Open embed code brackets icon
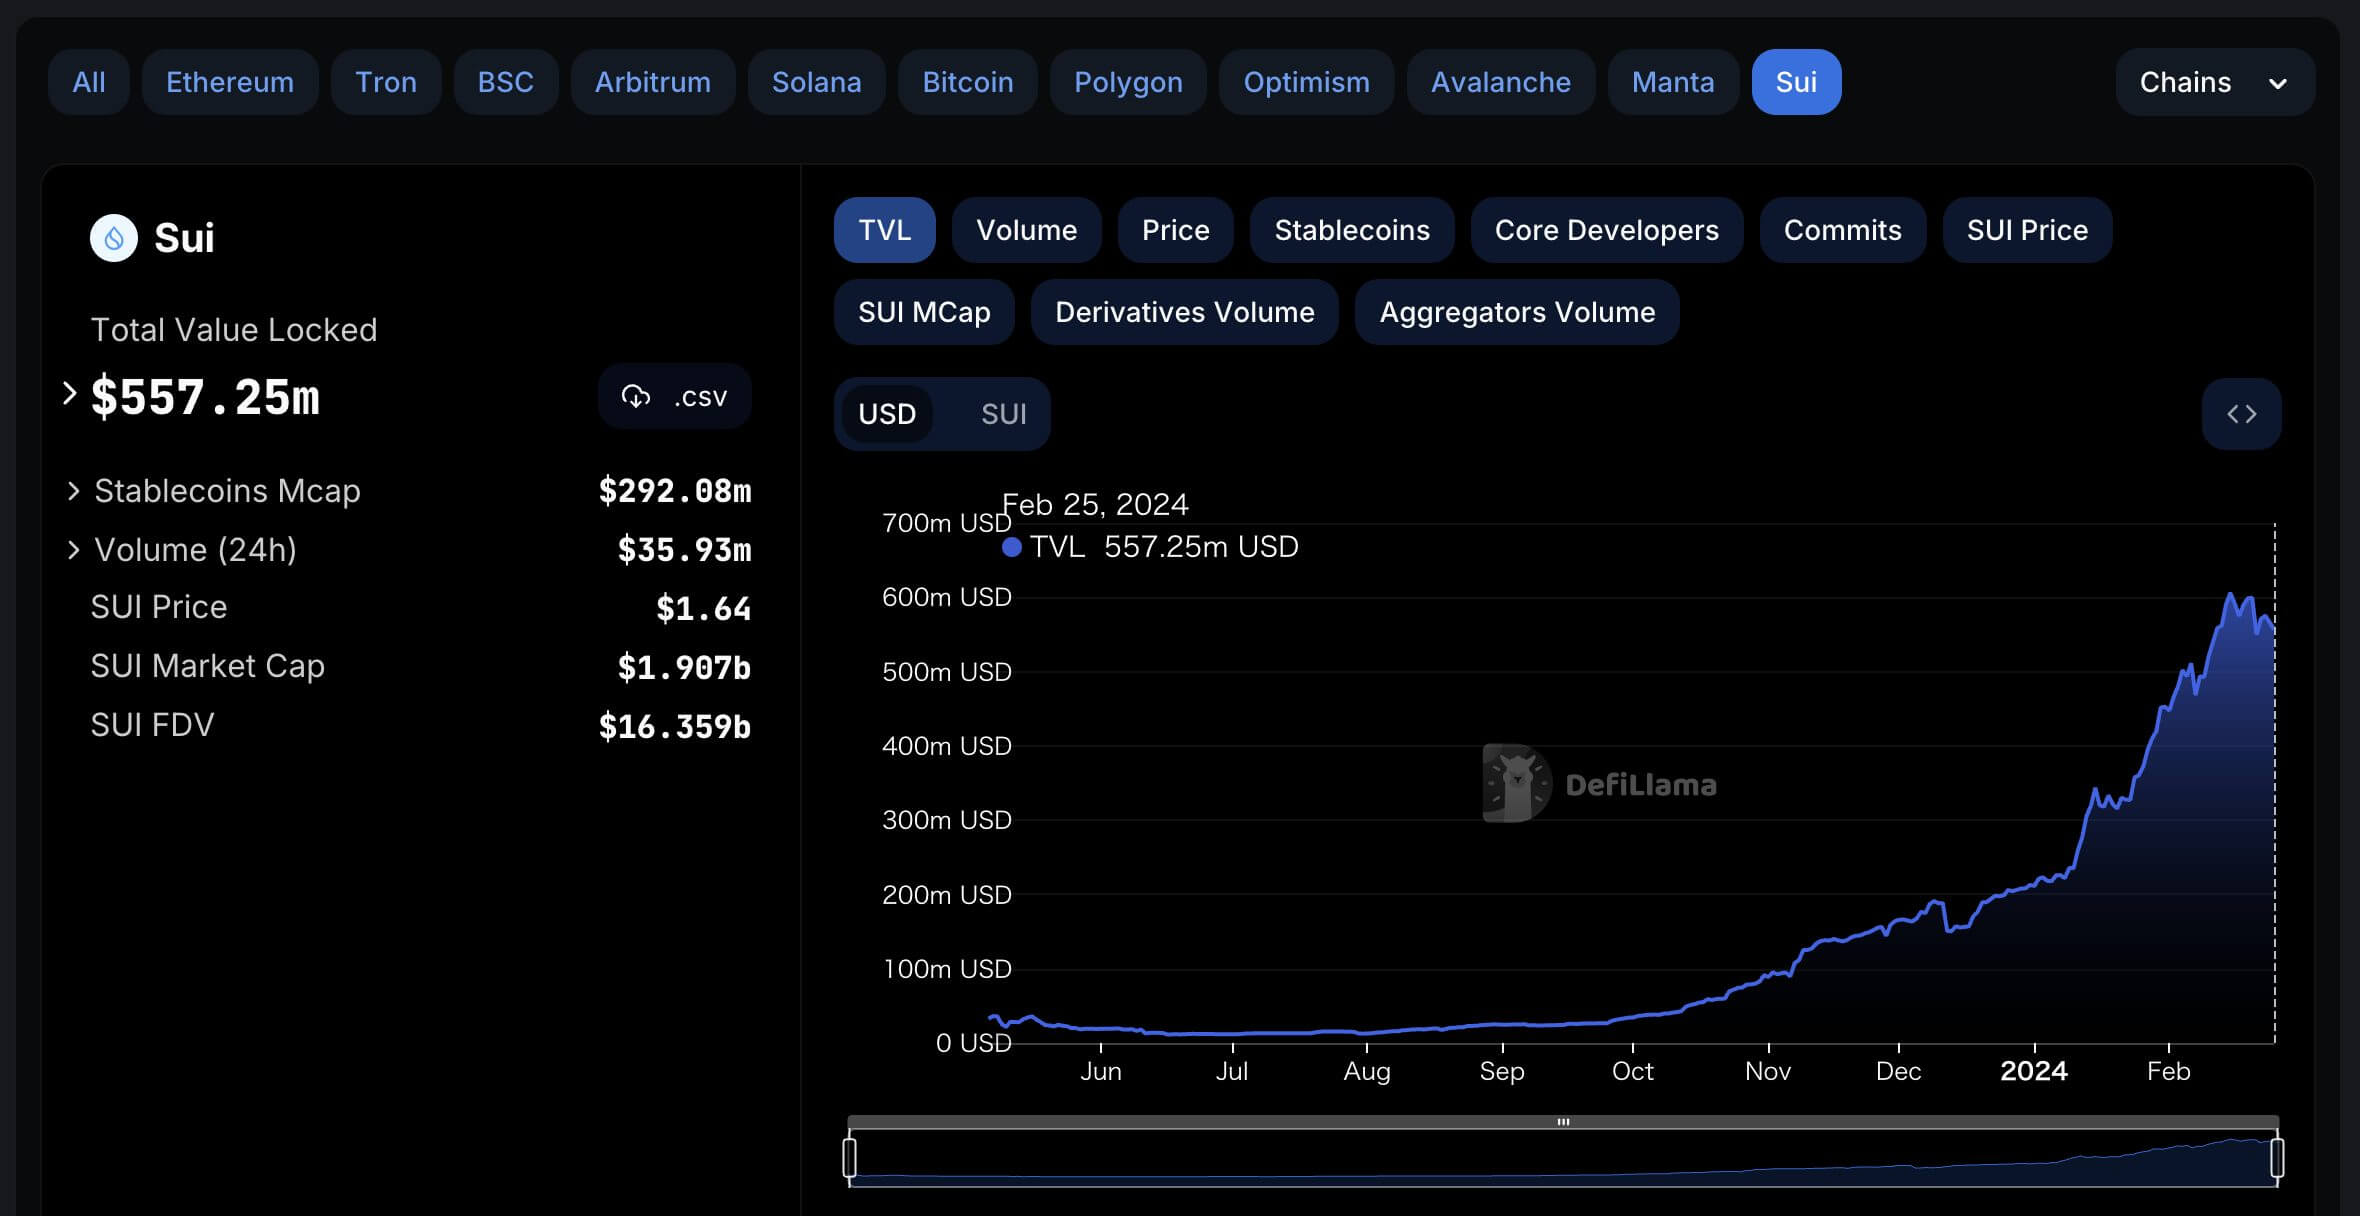 pyautogui.click(x=2241, y=414)
